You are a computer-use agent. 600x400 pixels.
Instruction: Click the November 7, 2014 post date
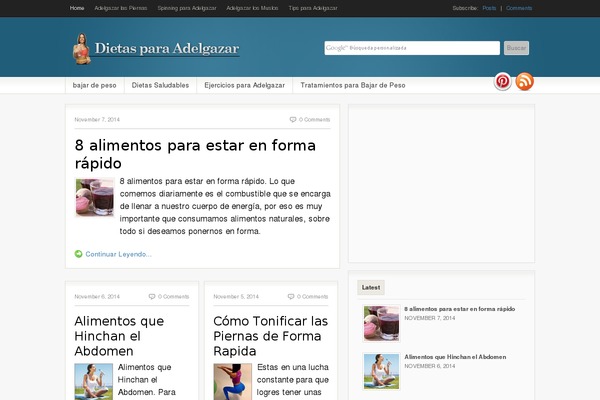[97, 119]
